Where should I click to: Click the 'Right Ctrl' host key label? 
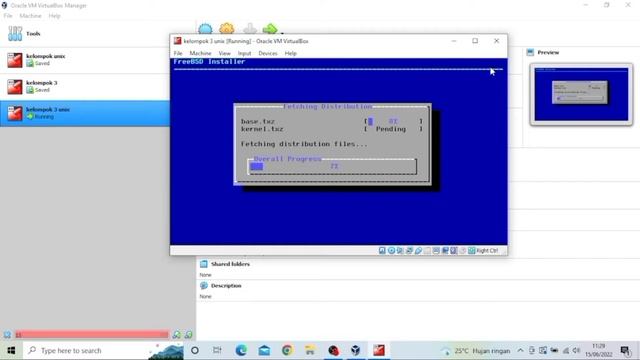pos(487,251)
